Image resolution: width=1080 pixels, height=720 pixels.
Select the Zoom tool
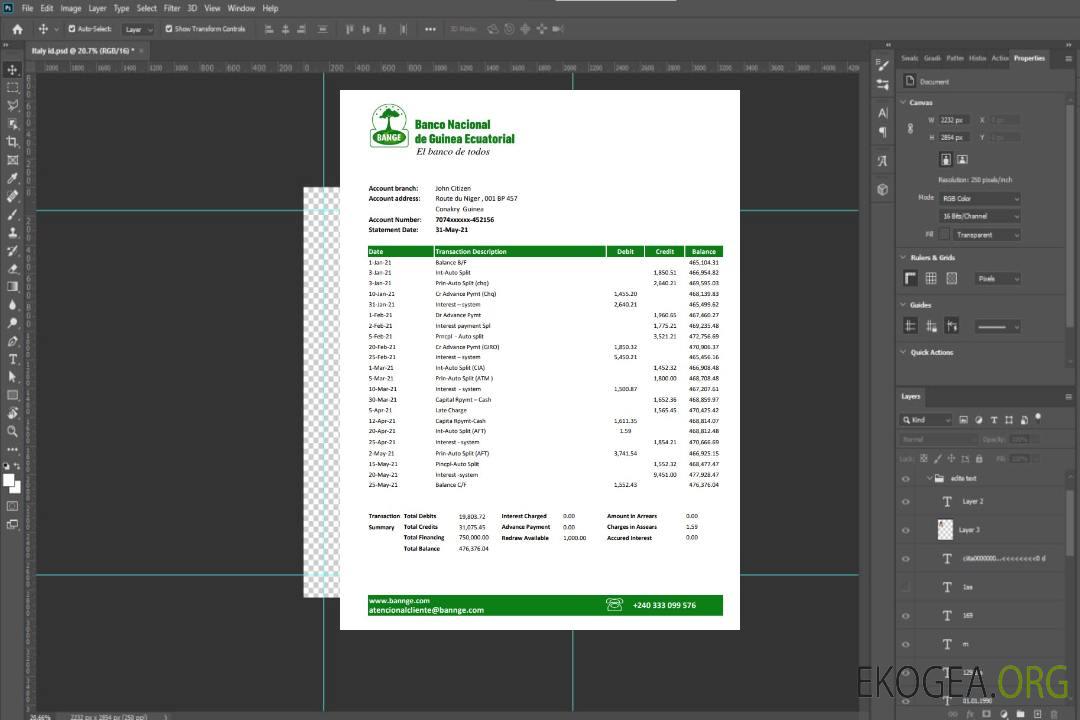point(12,431)
